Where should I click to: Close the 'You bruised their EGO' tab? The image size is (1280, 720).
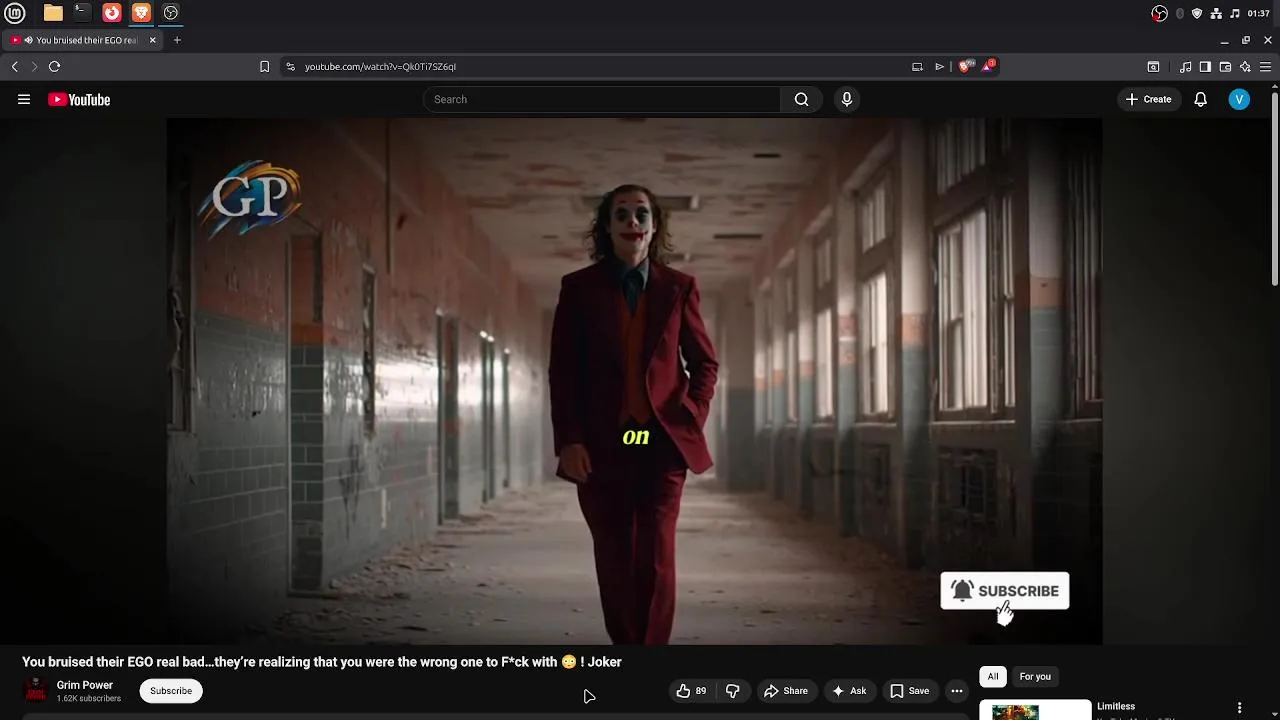tap(153, 40)
